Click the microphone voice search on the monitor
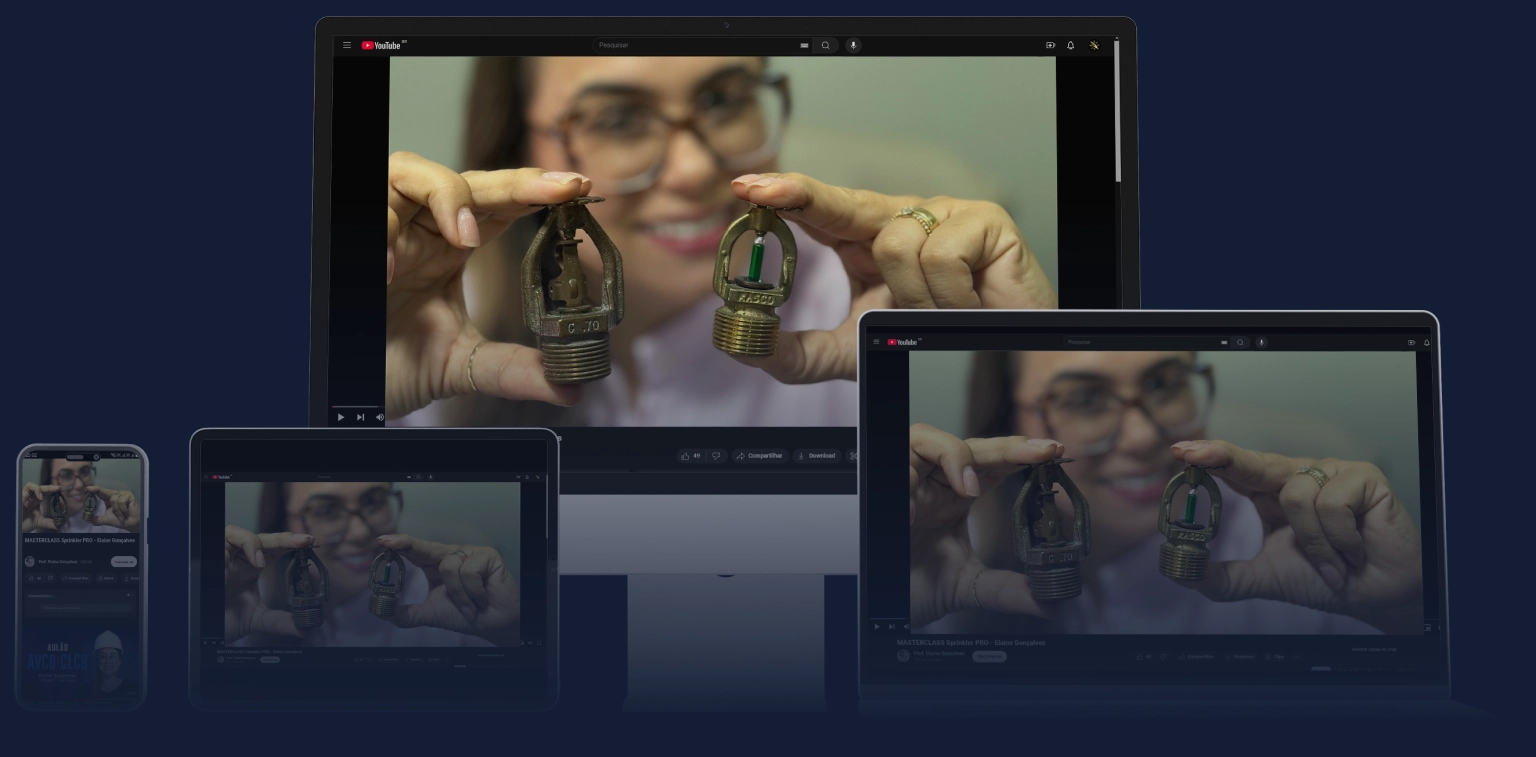This screenshot has width=1536, height=757. (853, 45)
